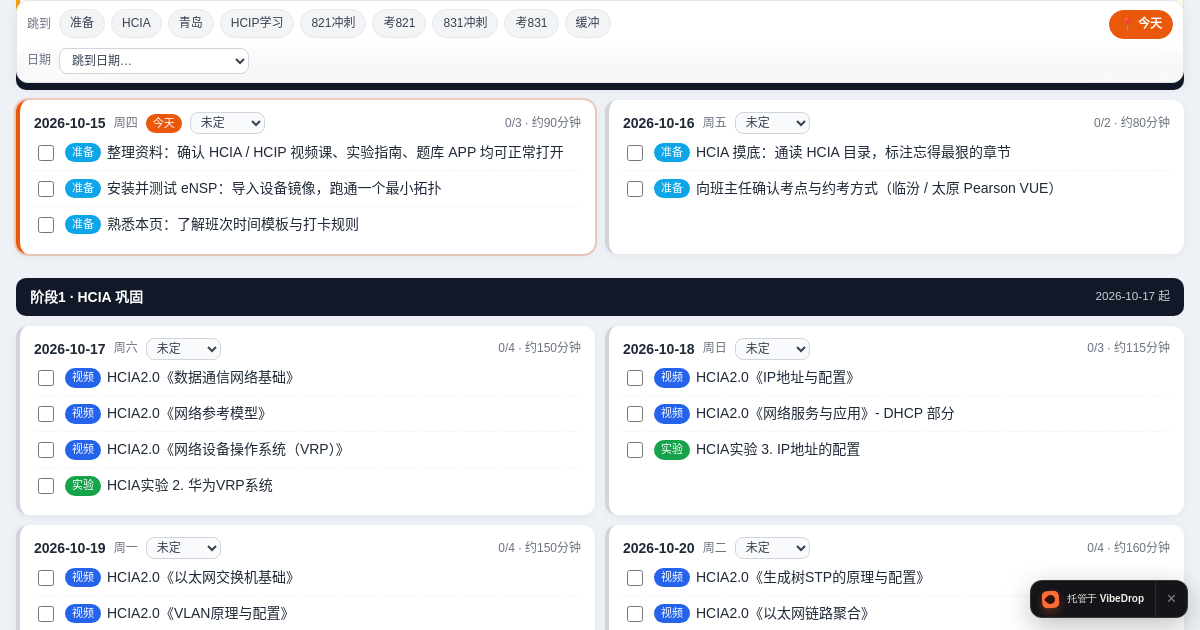The height and width of the screenshot is (630, 1200).
Task: Click the 实验 tag on HCIA实验 2
Action: click(x=83, y=485)
